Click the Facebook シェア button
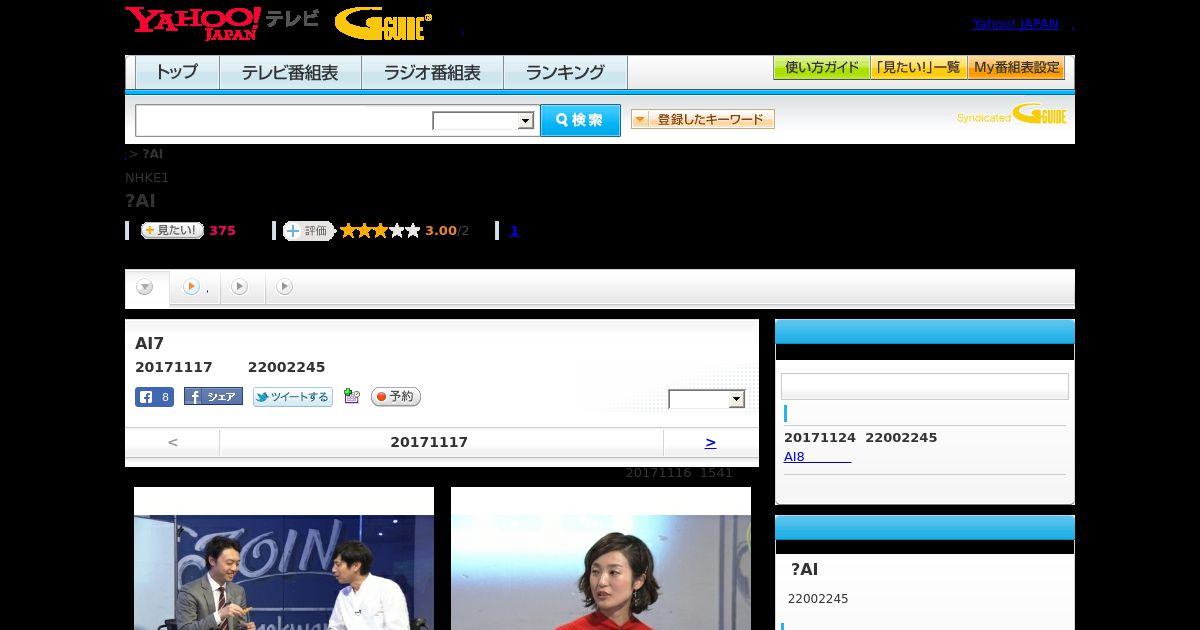 point(213,397)
